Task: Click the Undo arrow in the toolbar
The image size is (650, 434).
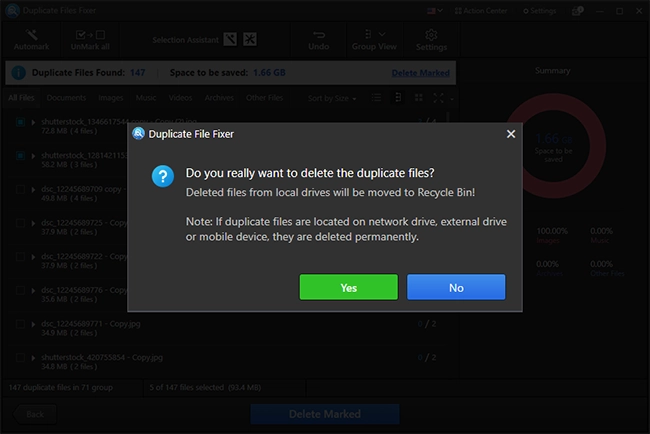Action: pos(318,40)
